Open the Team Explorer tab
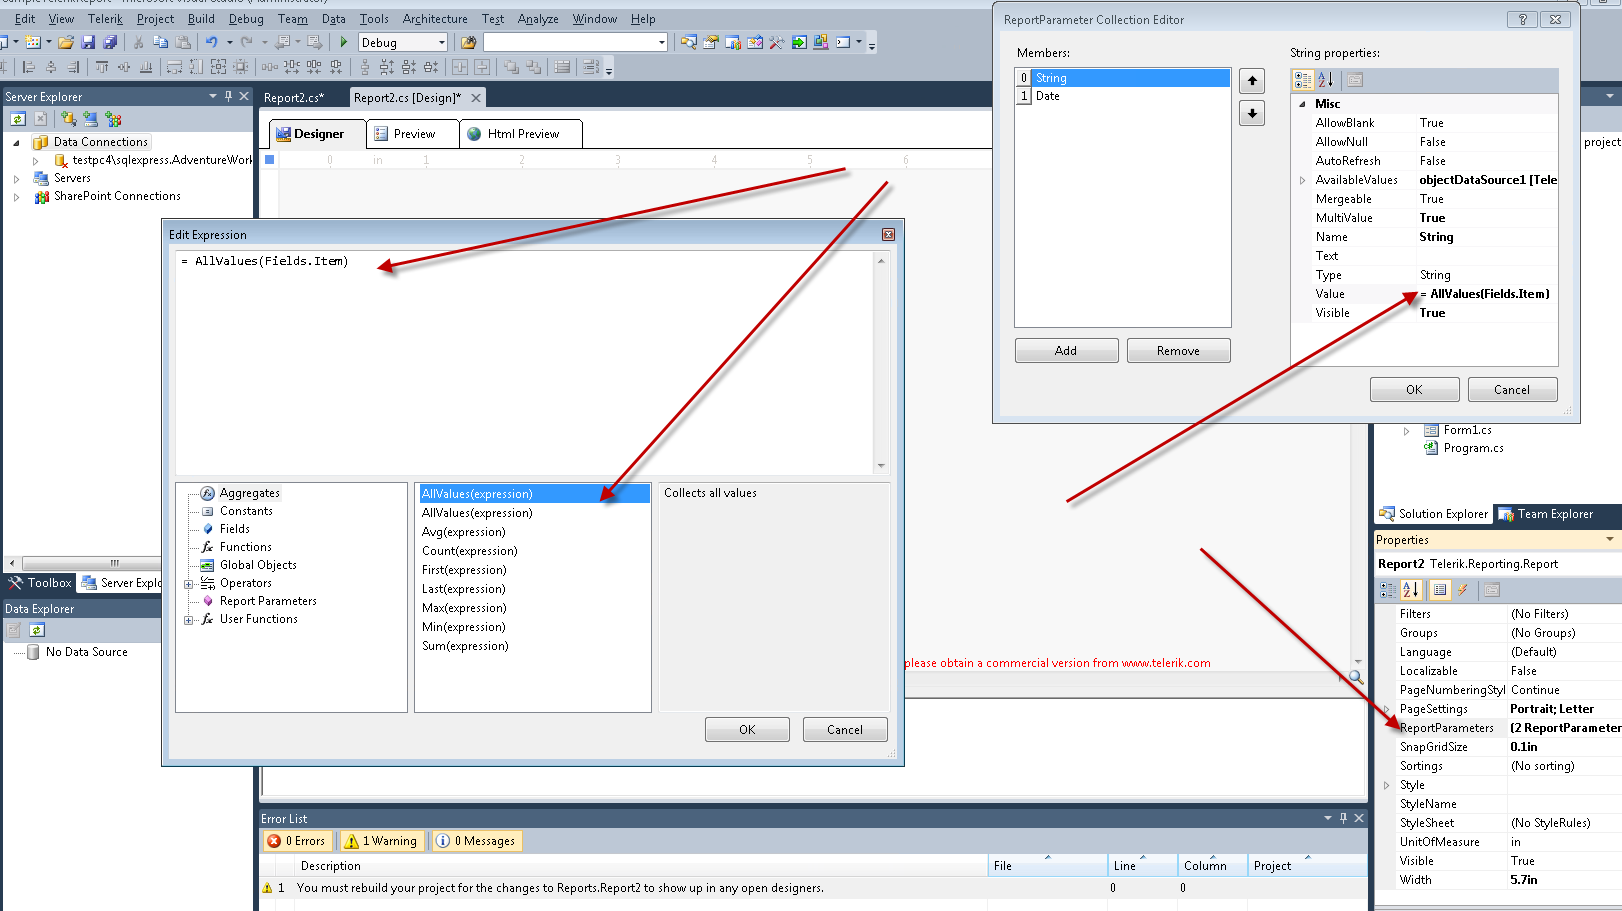Image resolution: width=1622 pixels, height=911 pixels. tap(1546, 514)
